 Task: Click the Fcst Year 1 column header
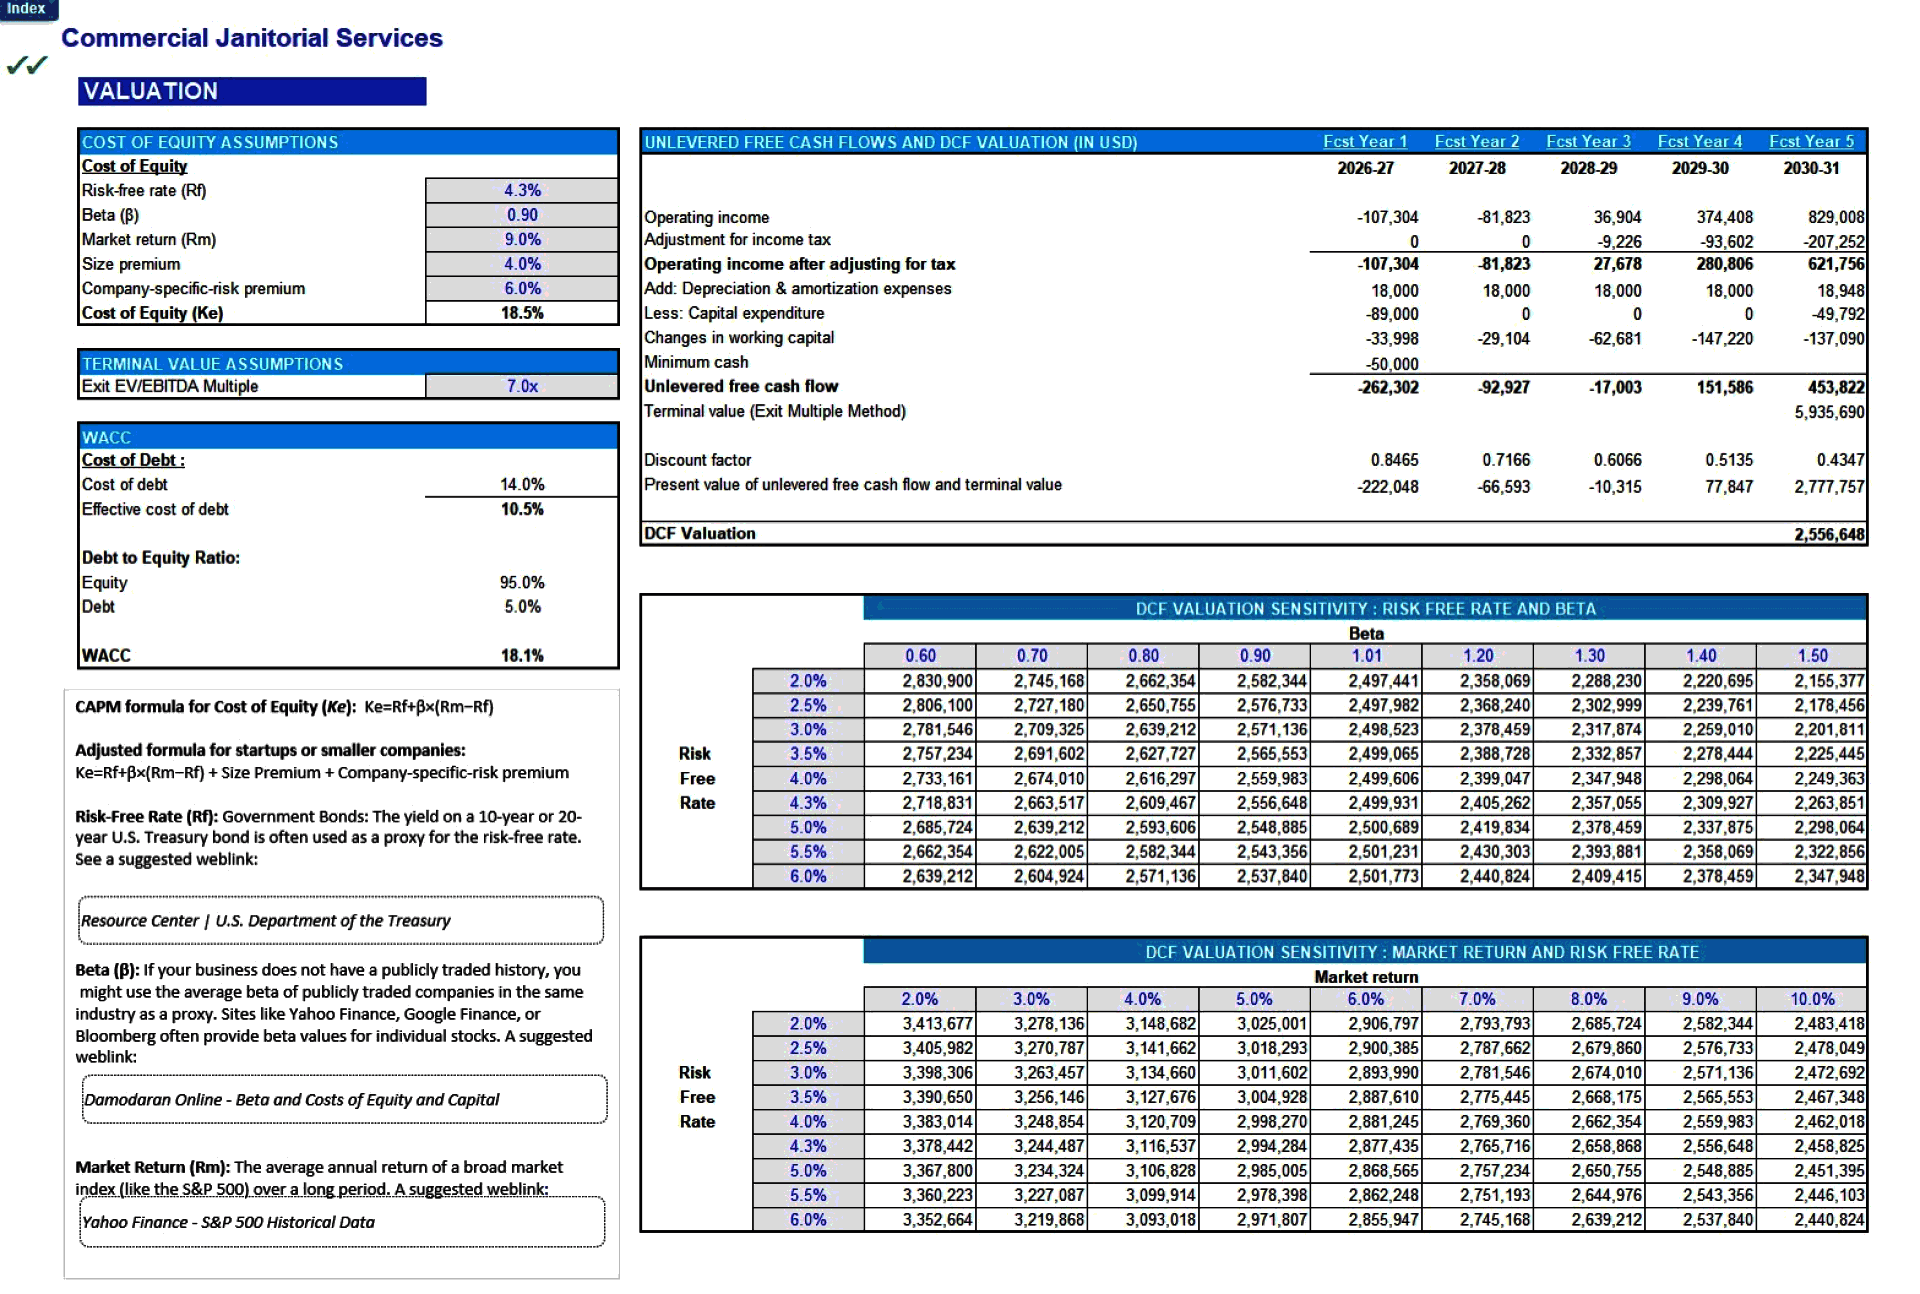tap(1365, 141)
